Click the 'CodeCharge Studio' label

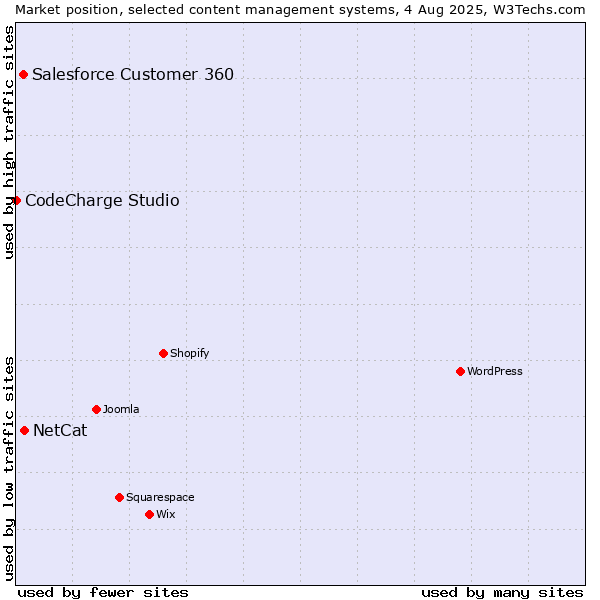(102, 201)
